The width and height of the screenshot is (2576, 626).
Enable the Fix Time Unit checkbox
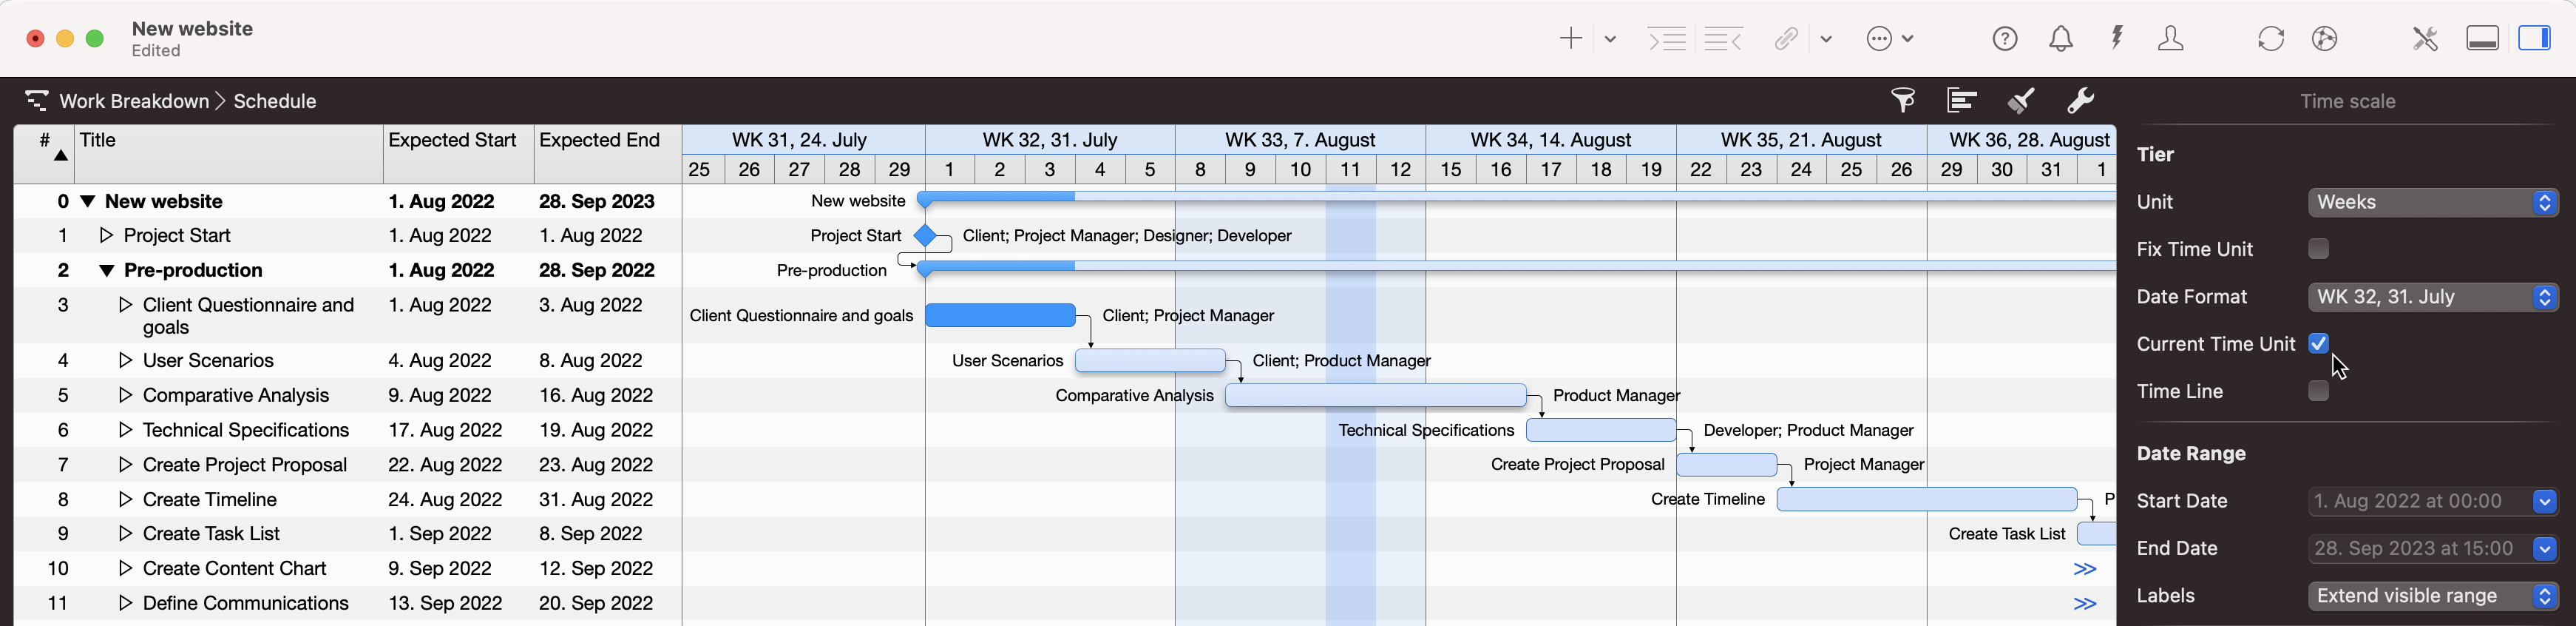coord(2318,249)
